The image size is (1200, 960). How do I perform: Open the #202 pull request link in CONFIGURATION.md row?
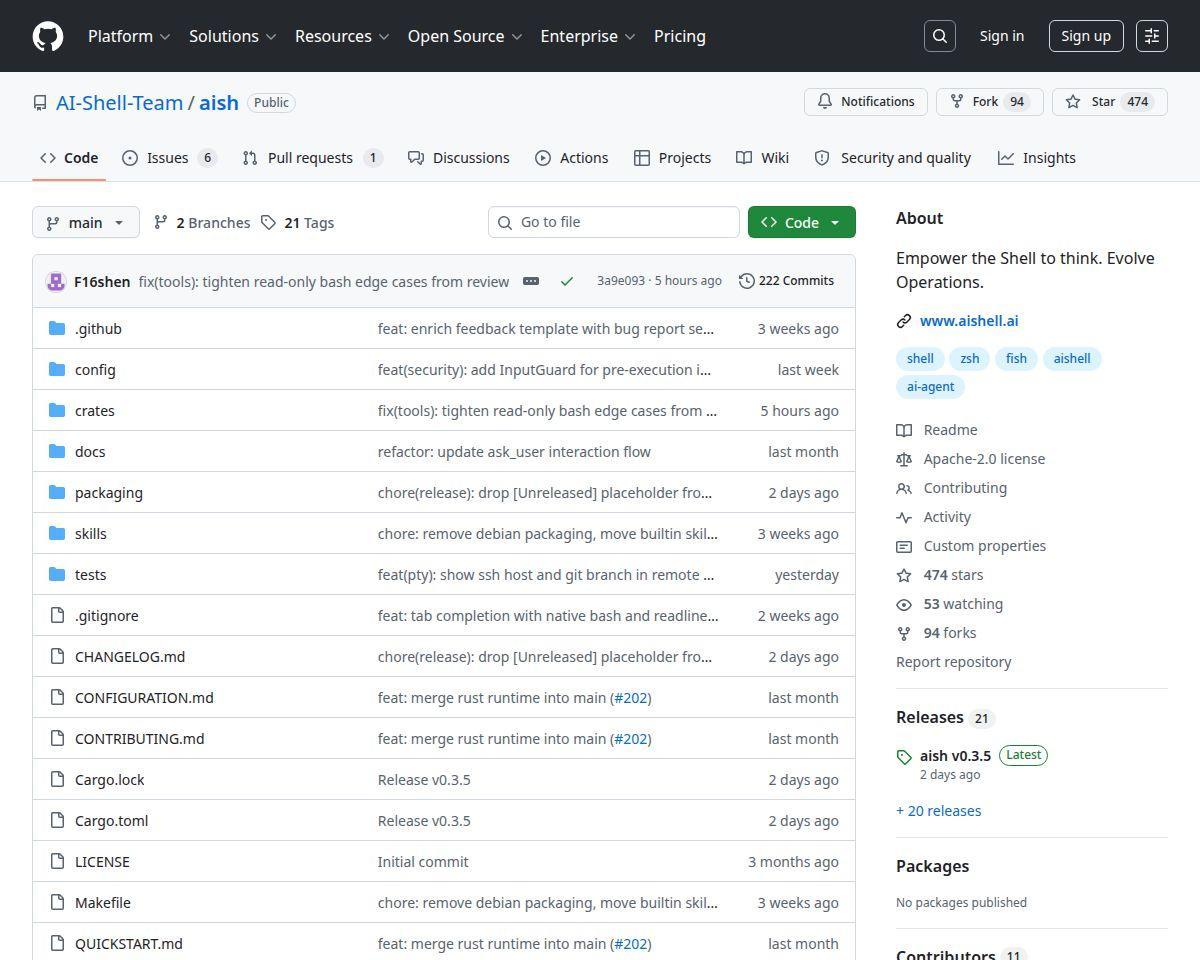click(631, 698)
